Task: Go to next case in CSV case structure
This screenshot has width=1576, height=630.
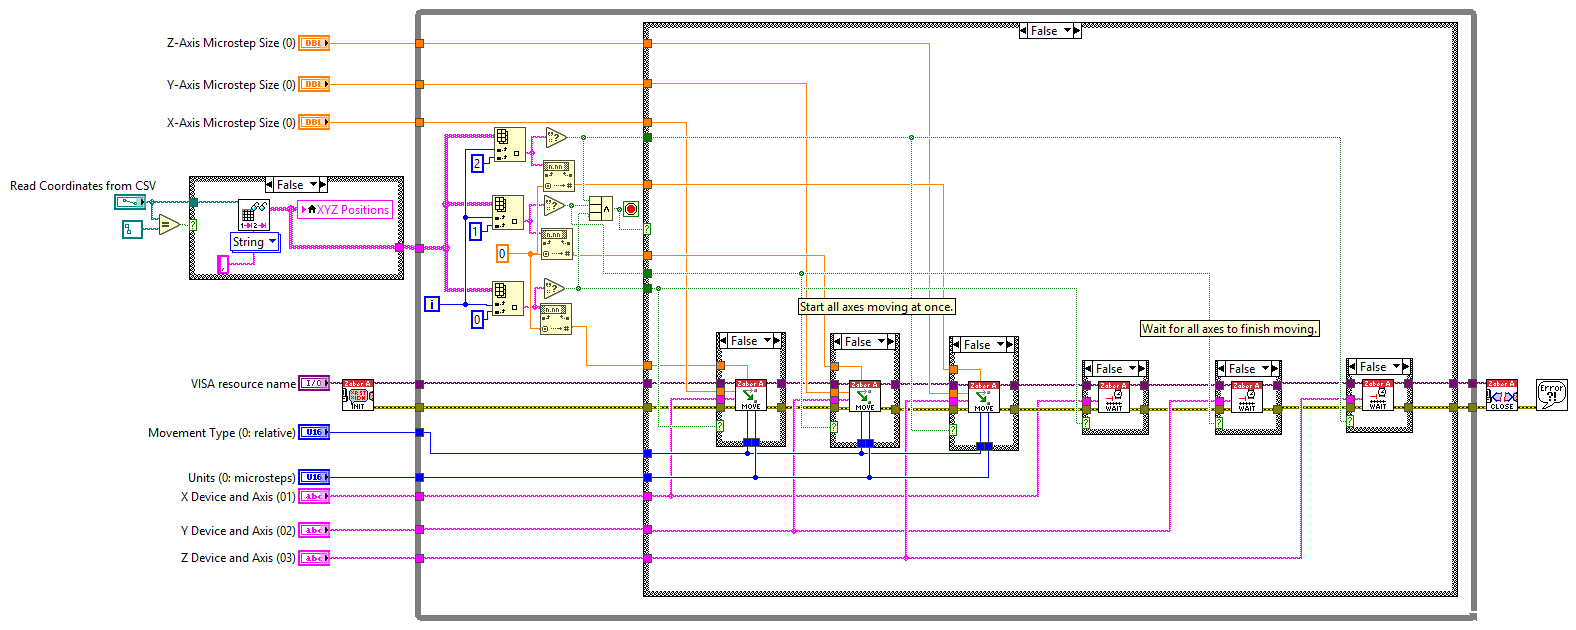Action: [x=323, y=185]
